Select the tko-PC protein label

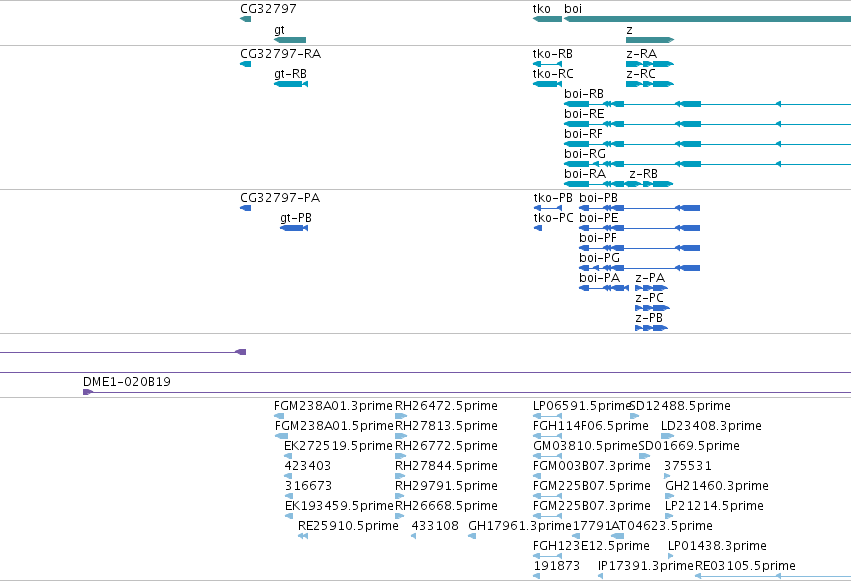pos(553,218)
